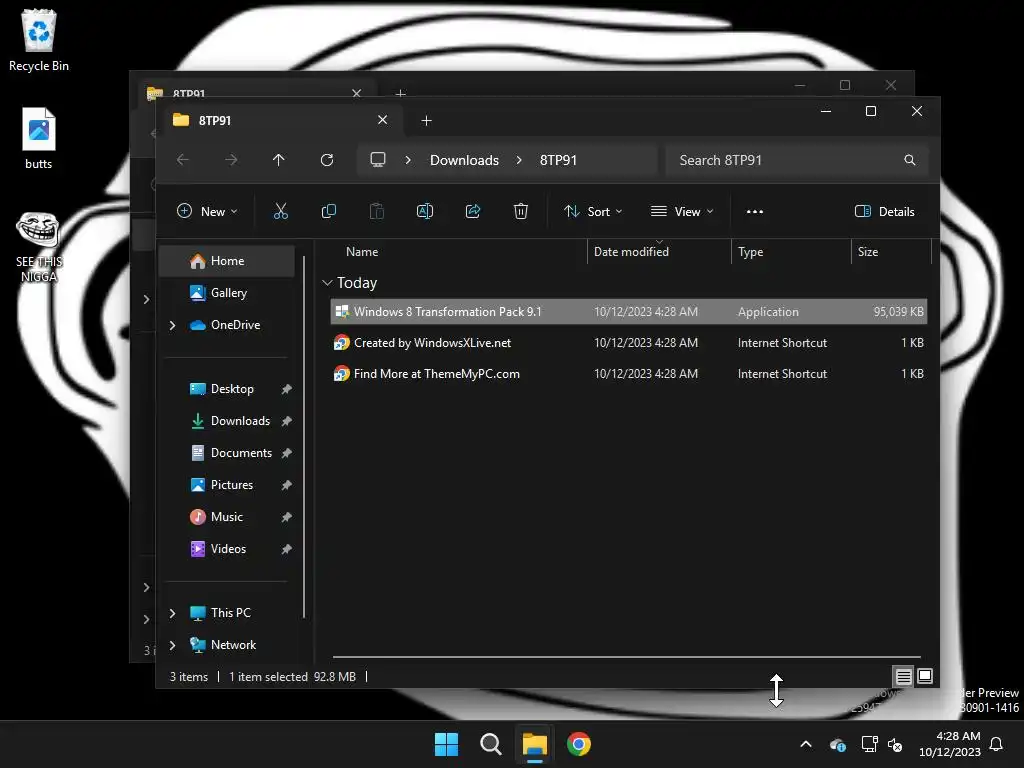
Task: Add a new tab in front window
Action: (426, 120)
